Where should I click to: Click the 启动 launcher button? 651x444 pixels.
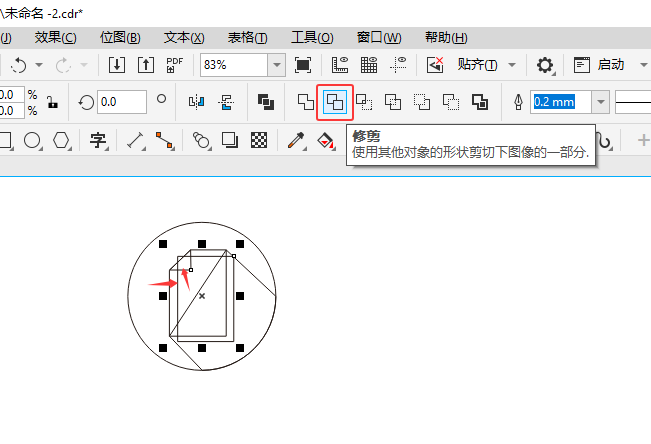pos(599,65)
